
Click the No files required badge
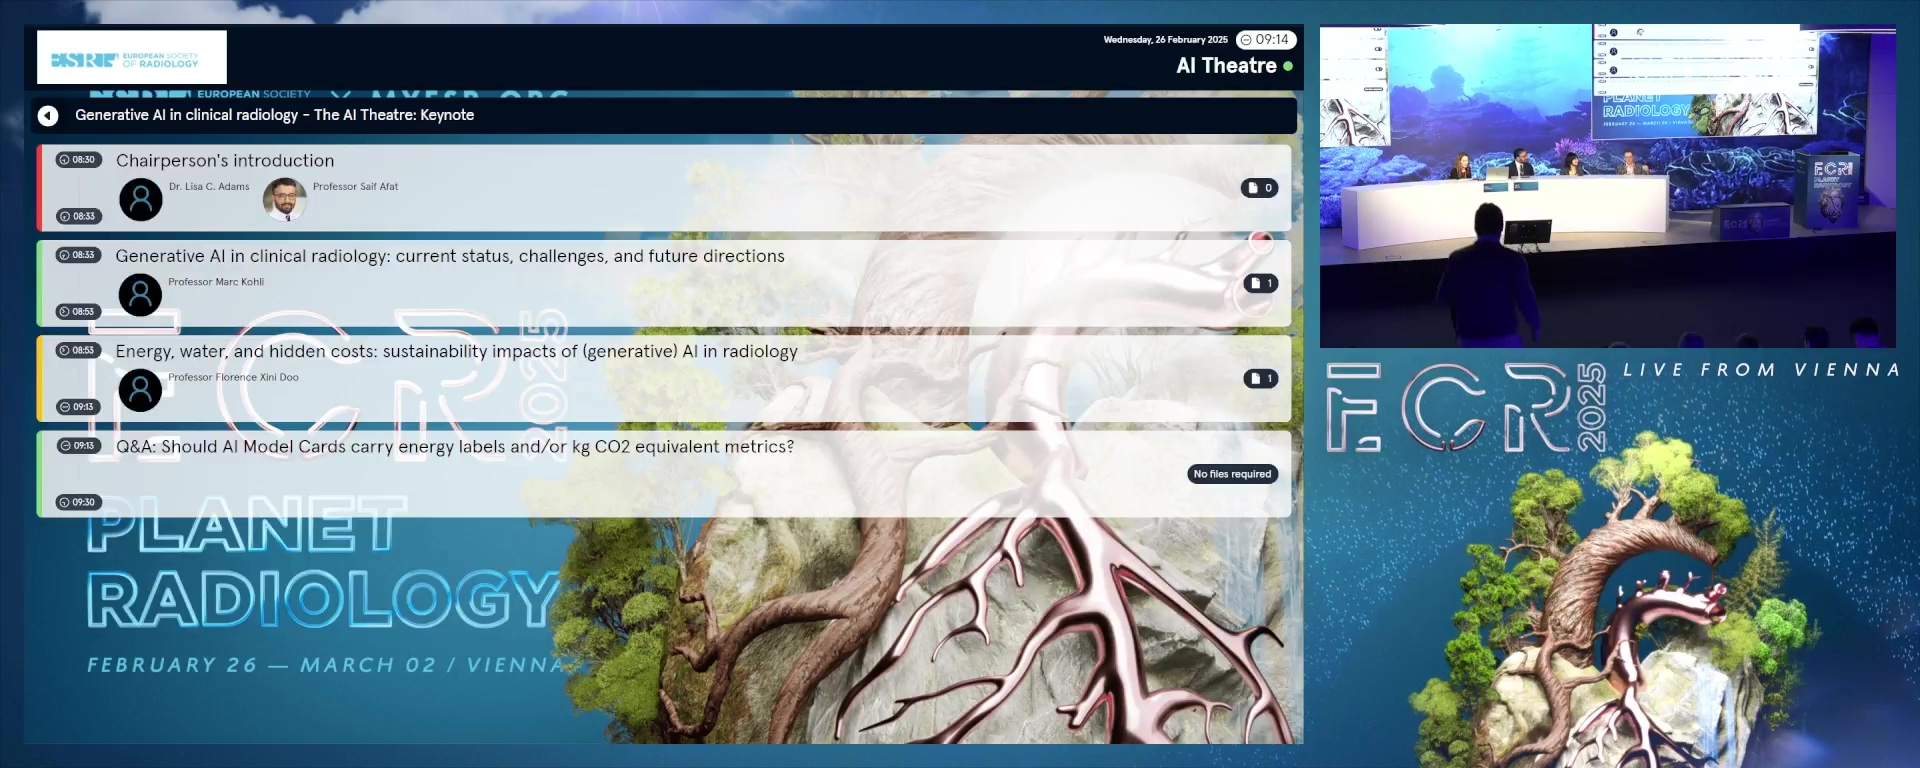(1232, 474)
